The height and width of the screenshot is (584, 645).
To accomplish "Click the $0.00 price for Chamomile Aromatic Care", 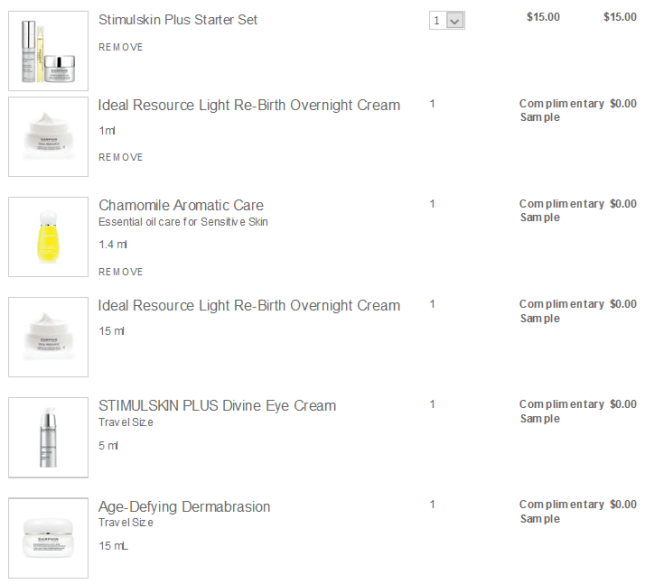I will (x=622, y=204).
